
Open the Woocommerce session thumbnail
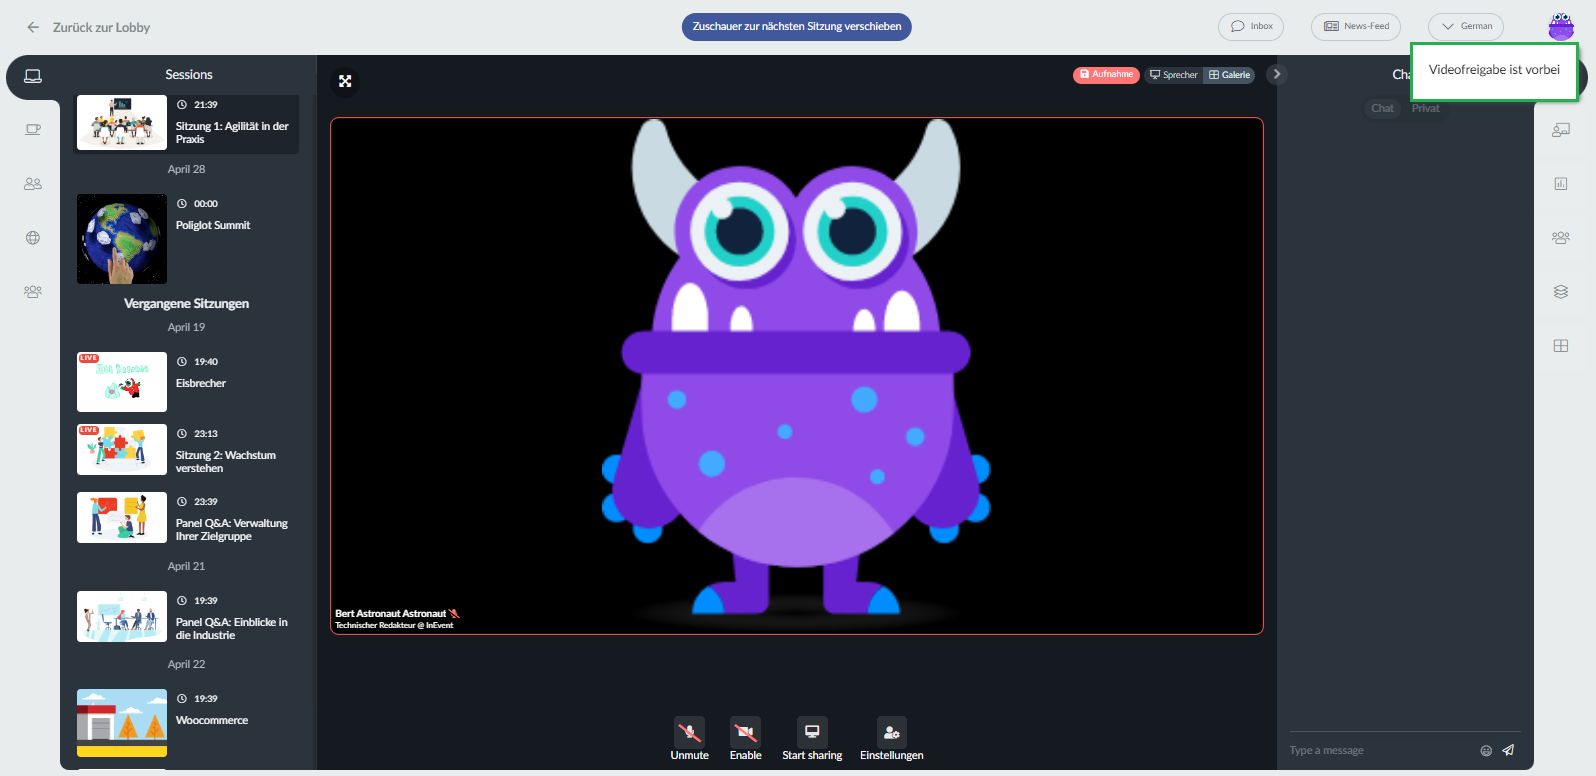122,723
